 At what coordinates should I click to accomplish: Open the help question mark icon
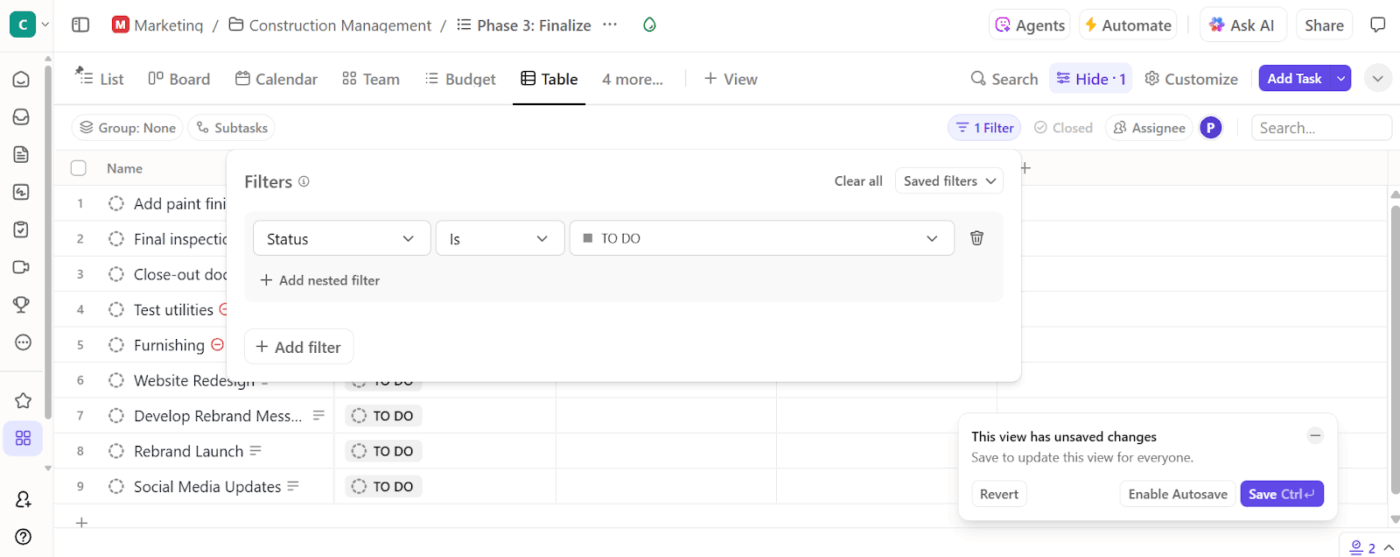point(22,537)
